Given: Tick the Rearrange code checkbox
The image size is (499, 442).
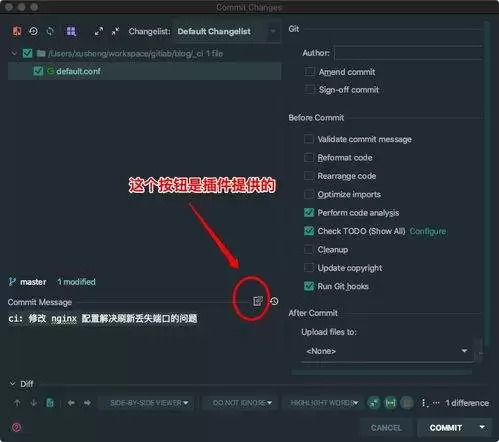Looking at the screenshot, I should click(x=309, y=176).
